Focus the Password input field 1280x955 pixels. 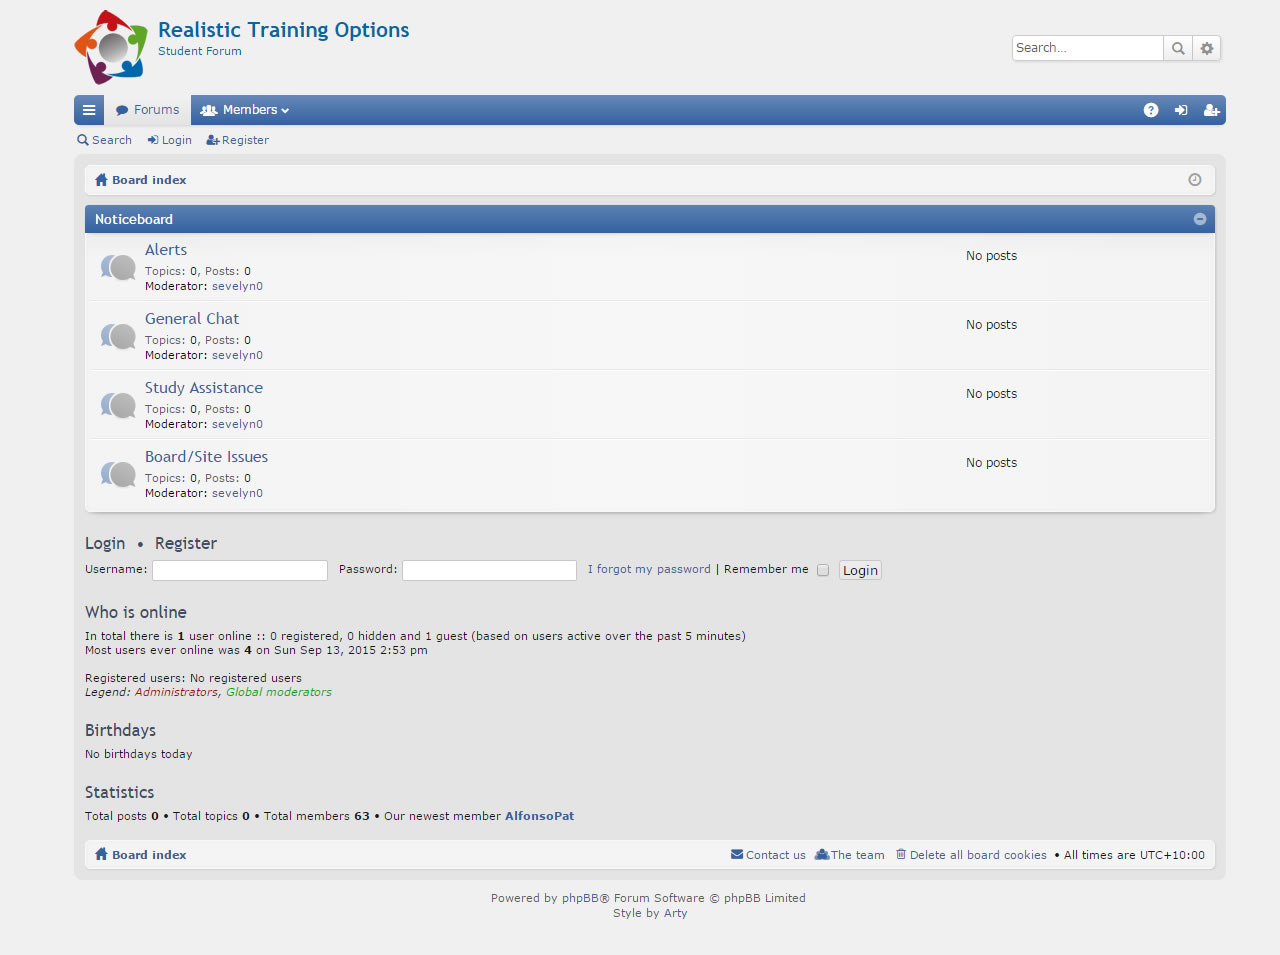489,570
